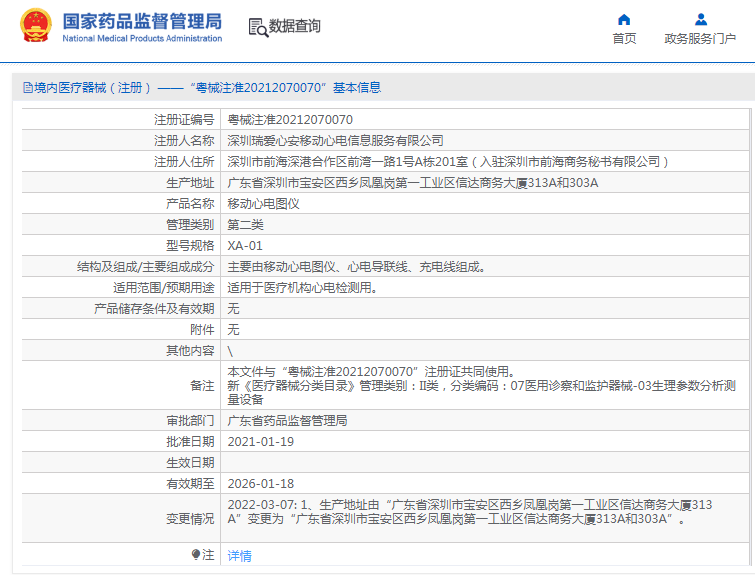Click the 注 label in last row
This screenshot has width=755, height=575.
(208, 555)
